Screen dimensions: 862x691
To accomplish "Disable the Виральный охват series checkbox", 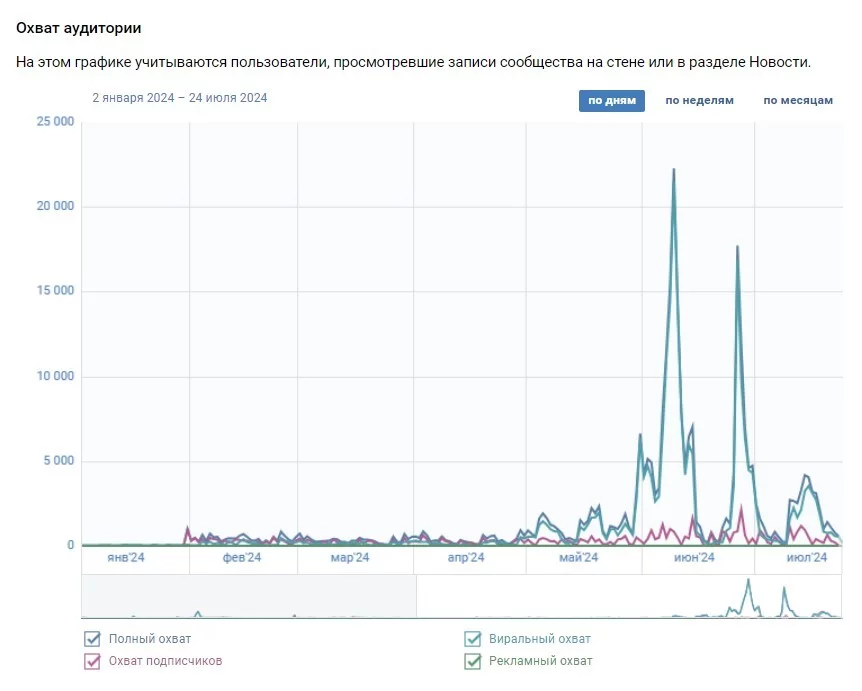I will point(473,639).
